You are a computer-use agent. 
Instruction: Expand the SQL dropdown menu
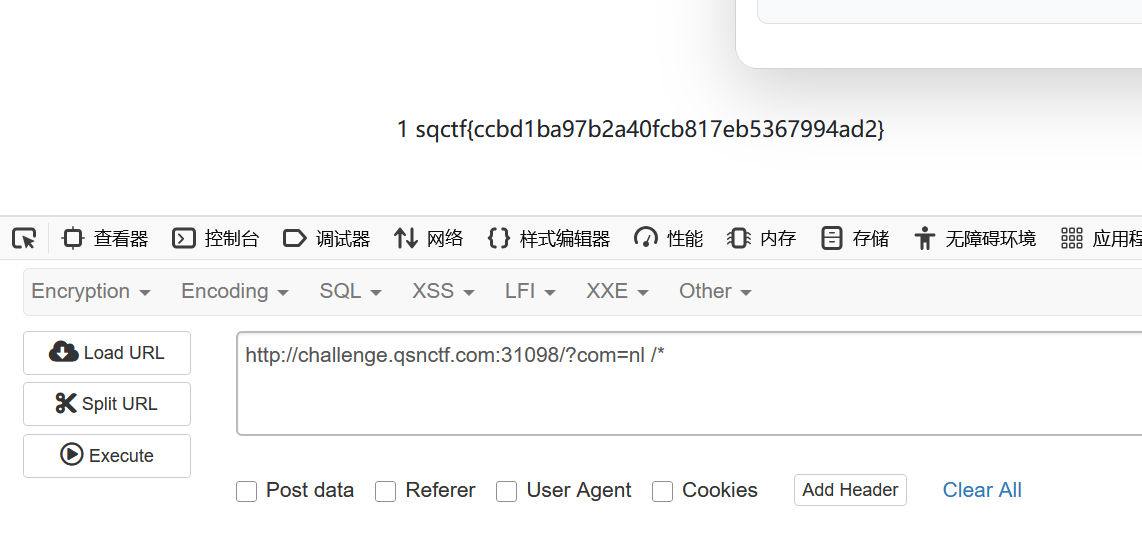pos(350,291)
